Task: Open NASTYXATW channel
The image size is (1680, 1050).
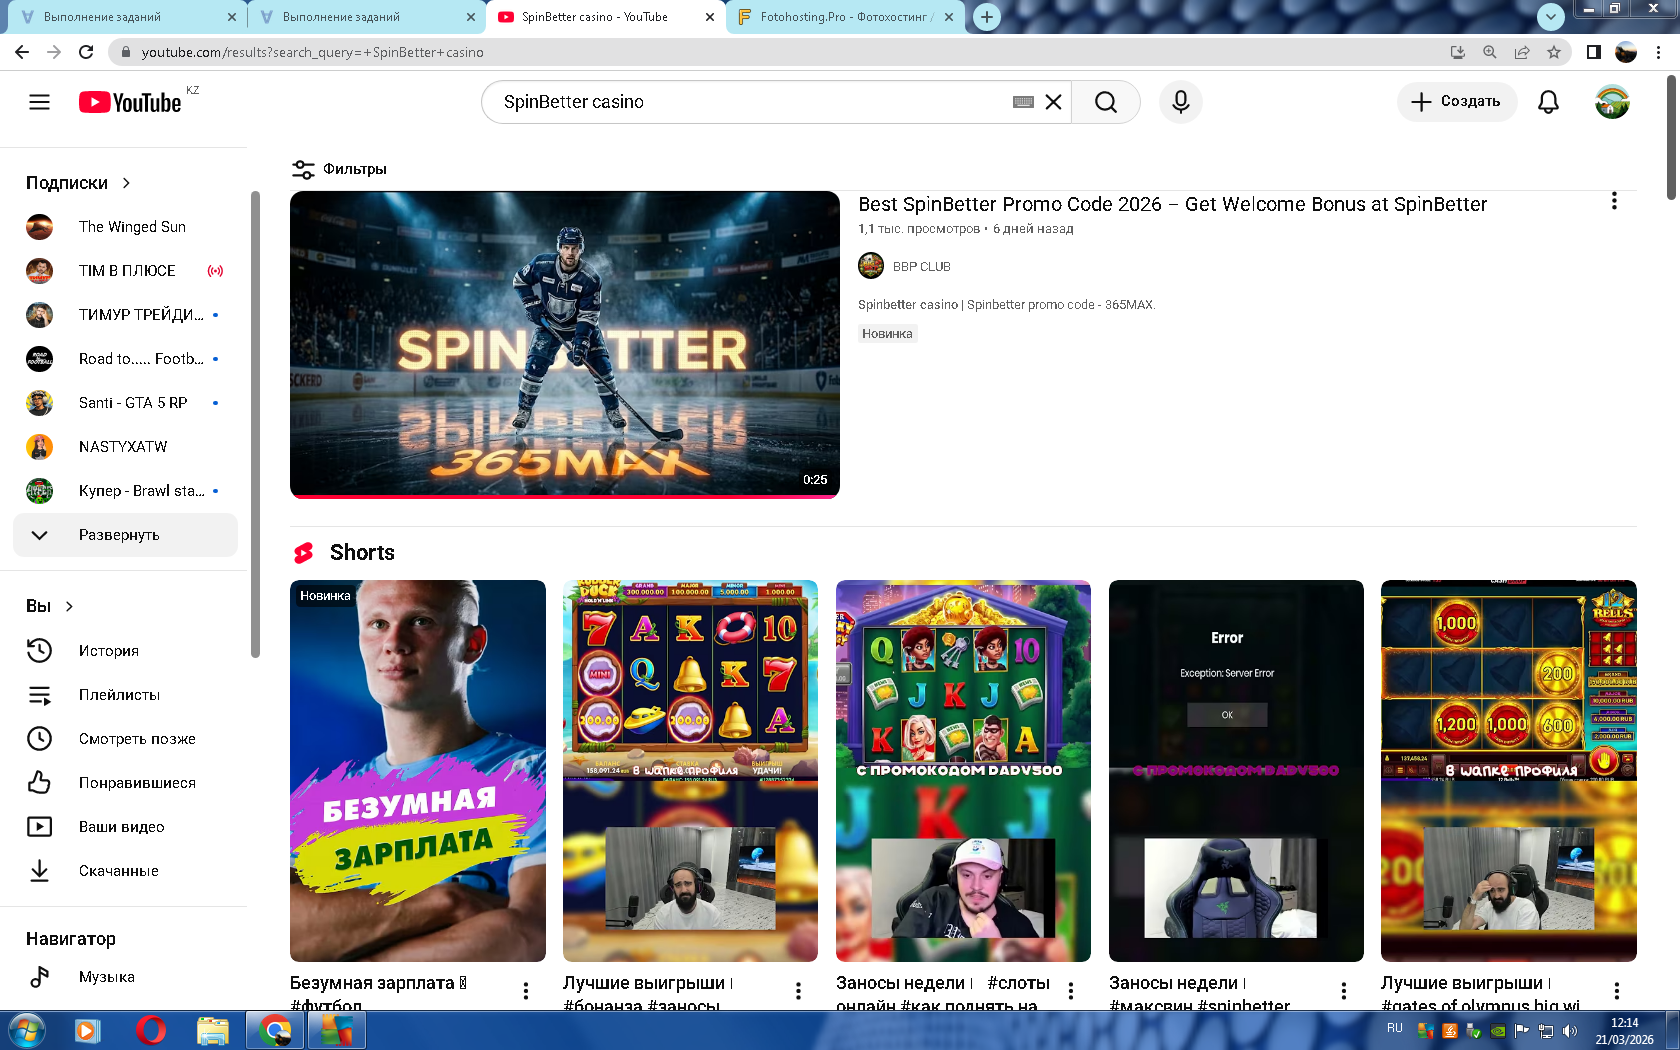Action: [126, 447]
